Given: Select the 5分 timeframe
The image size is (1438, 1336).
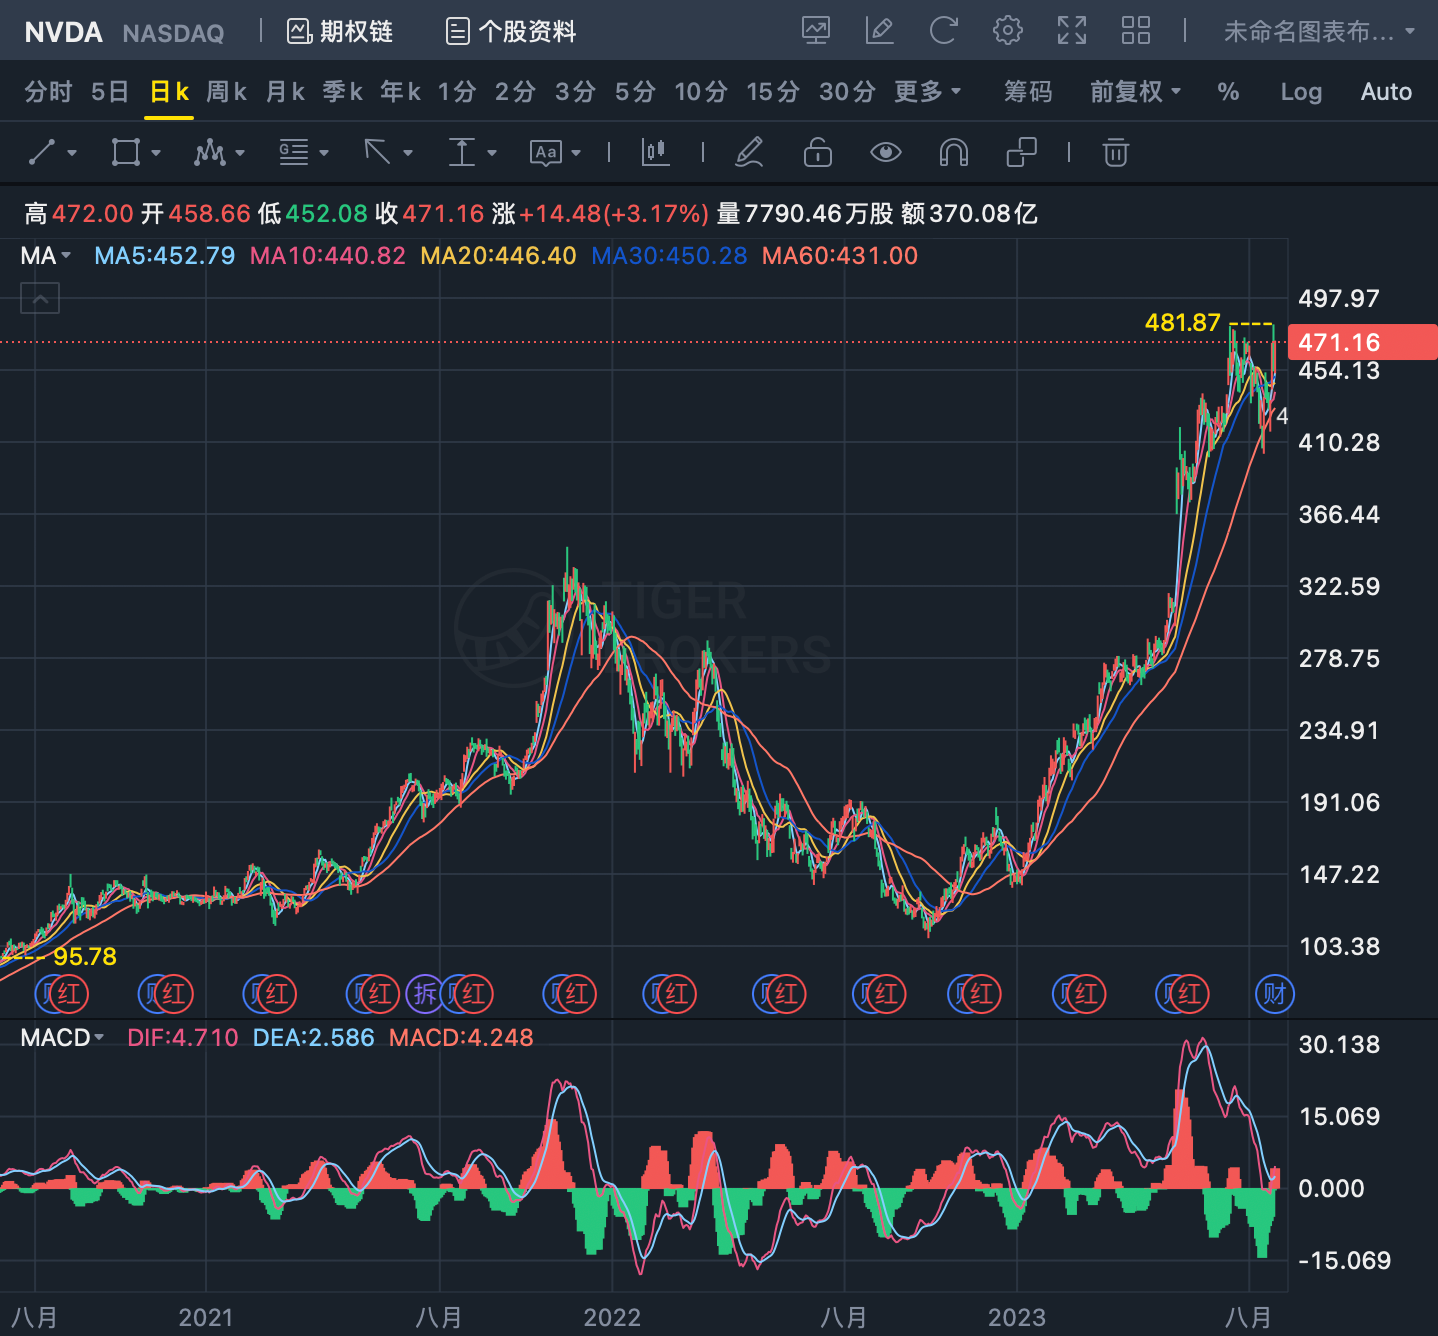Looking at the screenshot, I should point(635,92).
